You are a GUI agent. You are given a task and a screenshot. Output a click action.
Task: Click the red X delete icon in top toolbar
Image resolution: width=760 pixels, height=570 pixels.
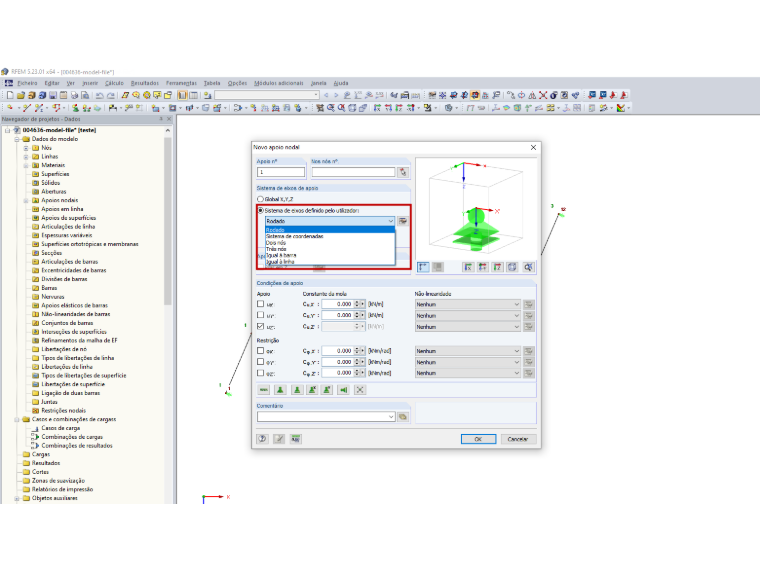point(543,95)
